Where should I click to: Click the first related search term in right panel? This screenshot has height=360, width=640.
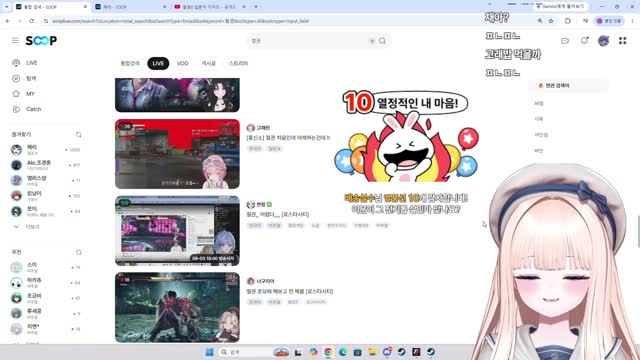(x=539, y=104)
